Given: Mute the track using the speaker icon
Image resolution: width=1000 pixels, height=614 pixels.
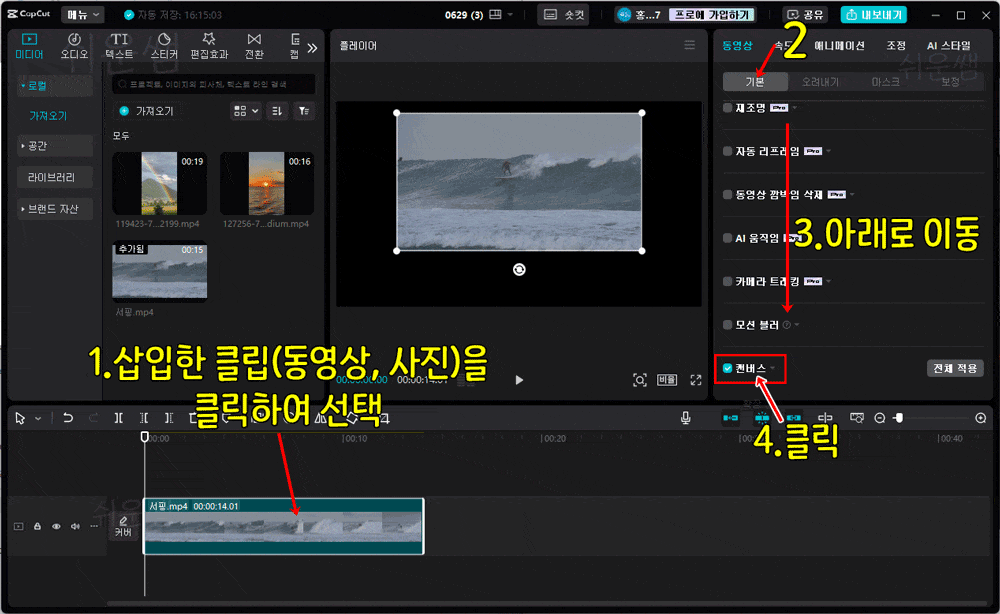Looking at the screenshot, I should tap(74, 525).
